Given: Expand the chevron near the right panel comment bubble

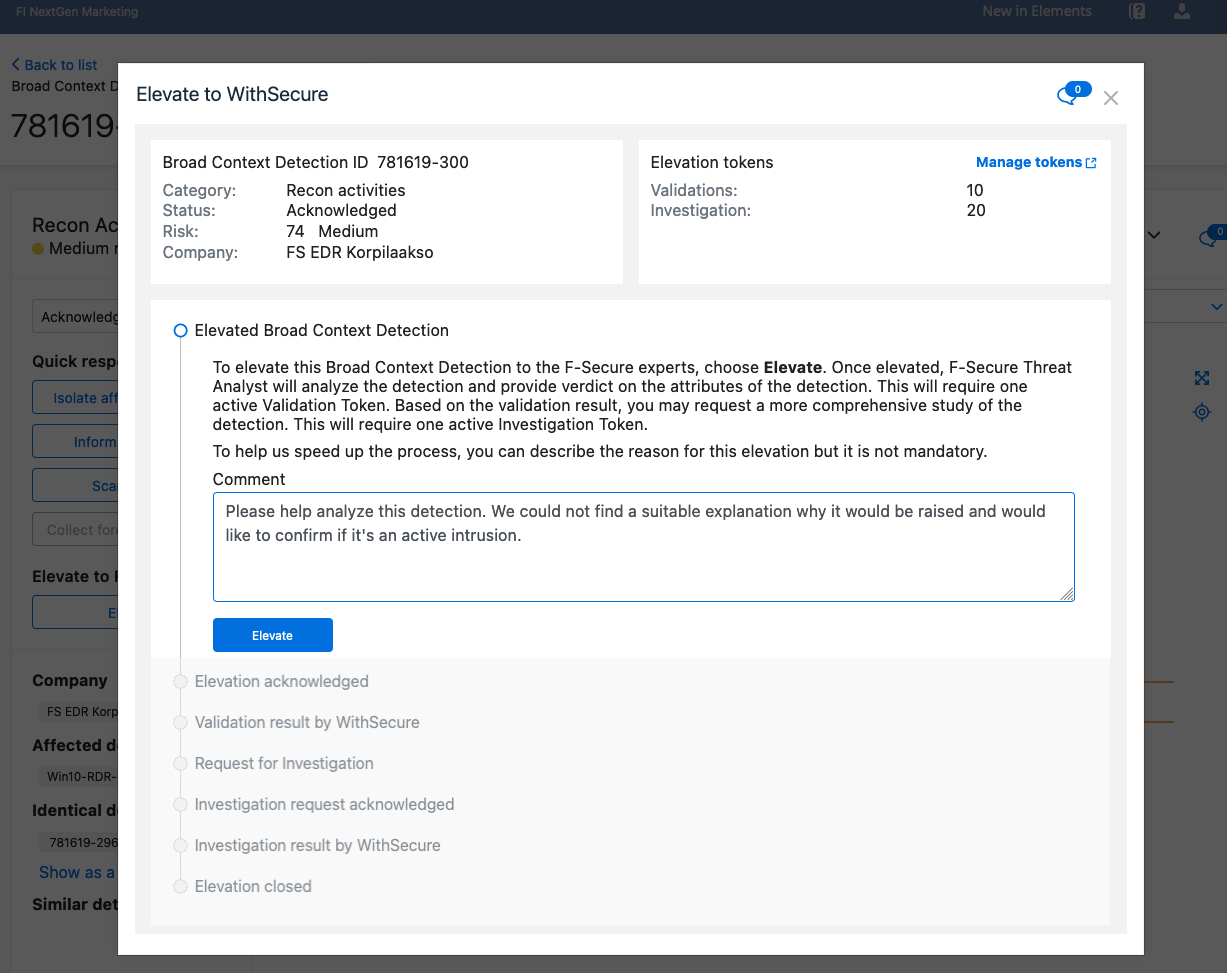Looking at the screenshot, I should pos(1154,234).
